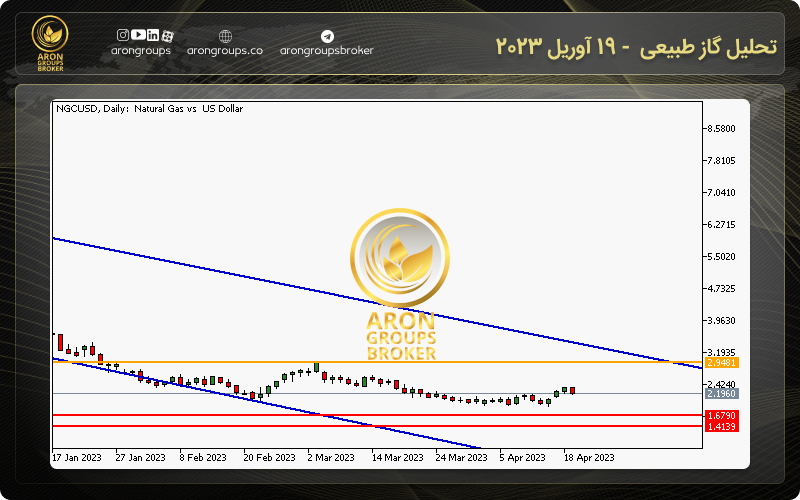Click the 20 Feb 2023 date label
800x500 pixels.
270,458
